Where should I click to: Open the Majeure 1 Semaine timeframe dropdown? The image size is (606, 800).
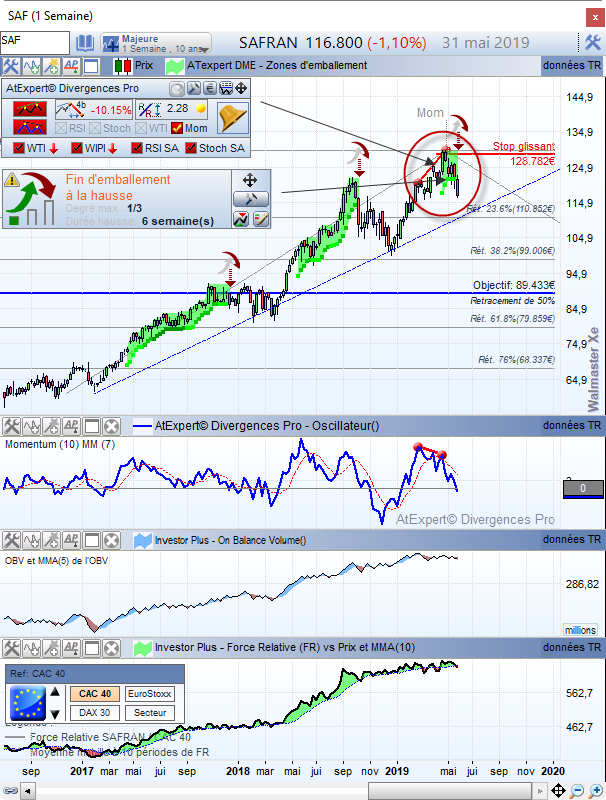pos(156,43)
